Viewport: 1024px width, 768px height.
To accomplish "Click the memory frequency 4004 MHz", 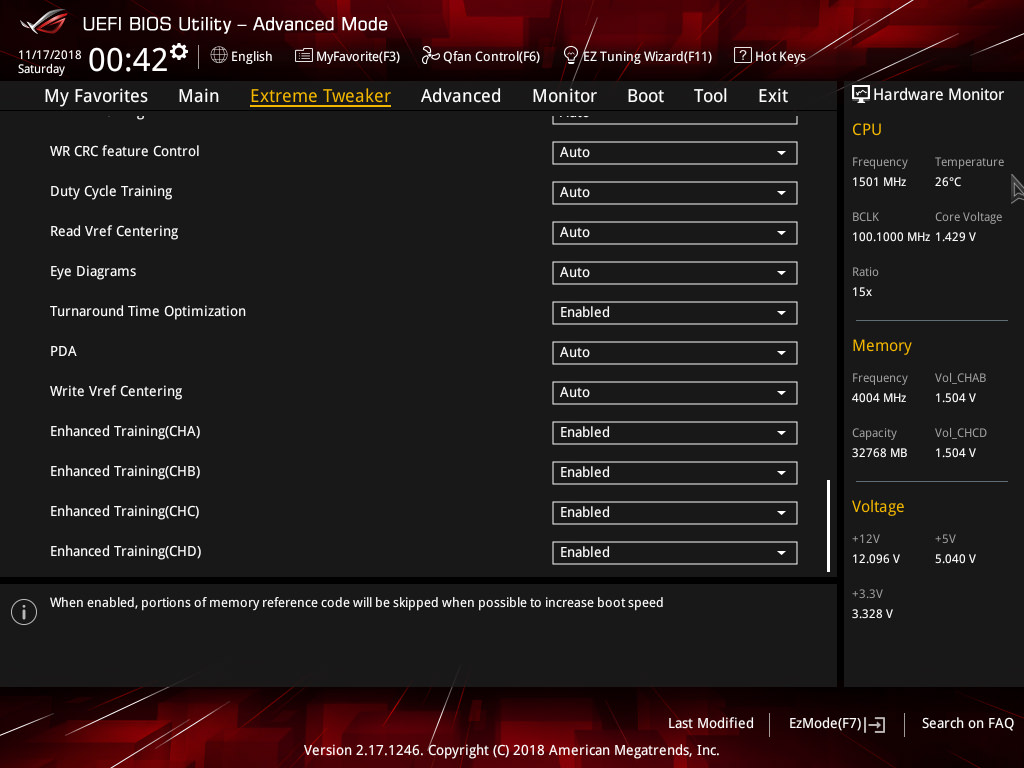I will coord(879,398).
